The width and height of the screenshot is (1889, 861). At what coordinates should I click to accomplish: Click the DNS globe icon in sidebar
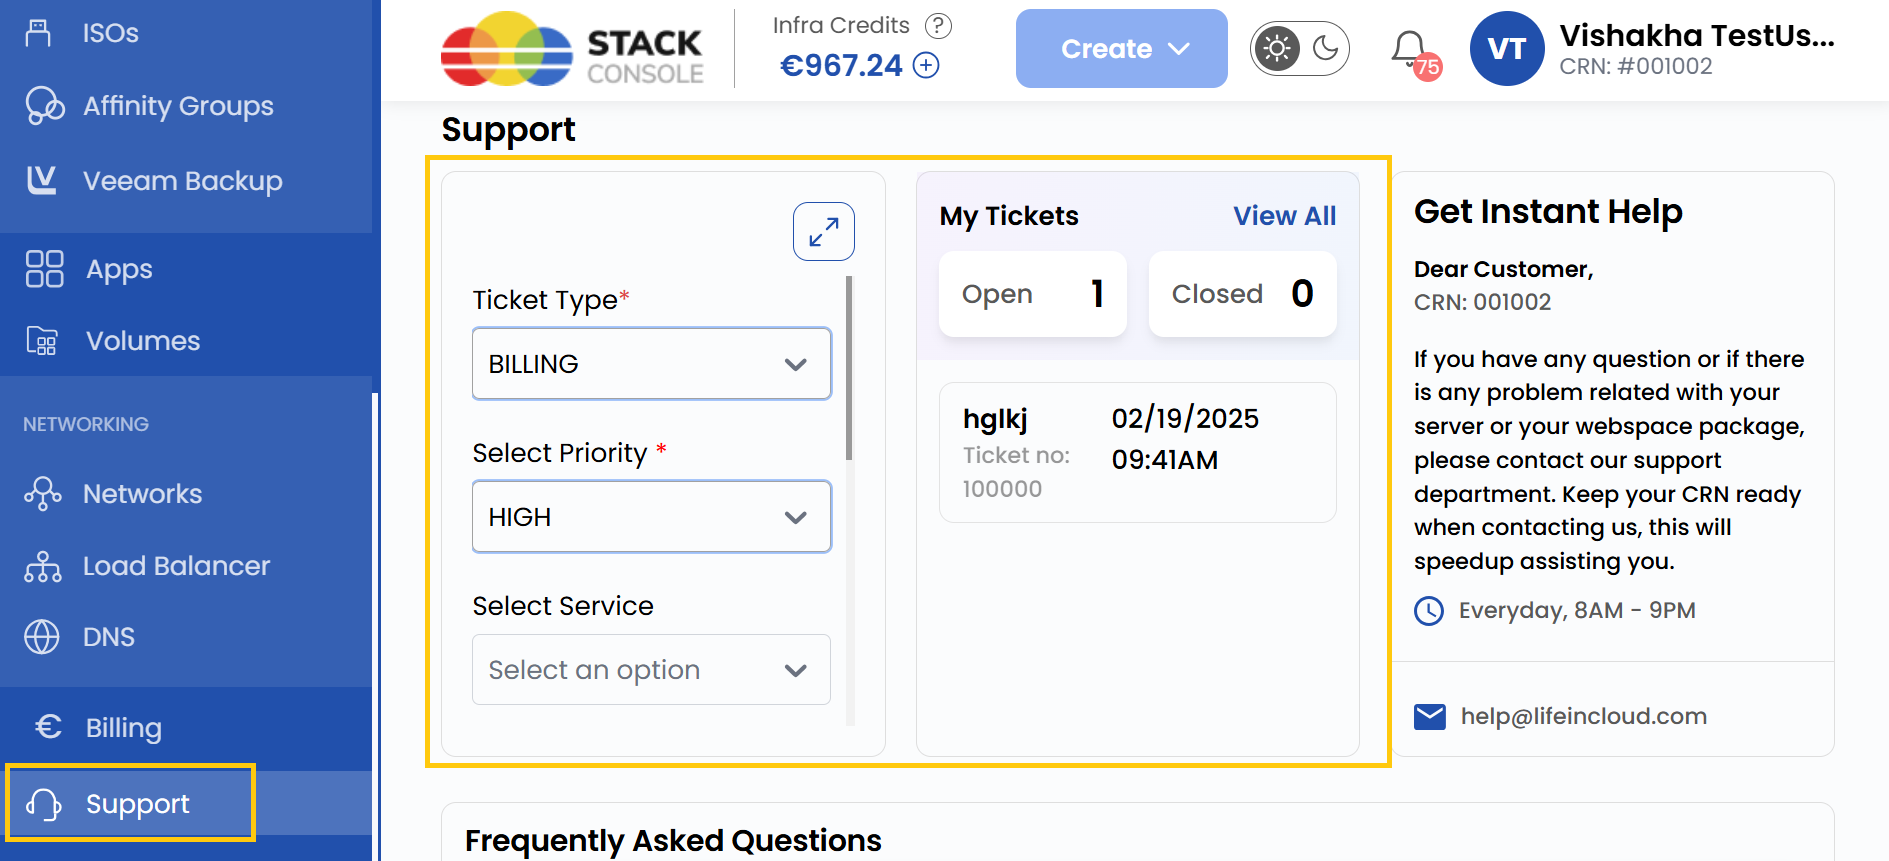[42, 637]
